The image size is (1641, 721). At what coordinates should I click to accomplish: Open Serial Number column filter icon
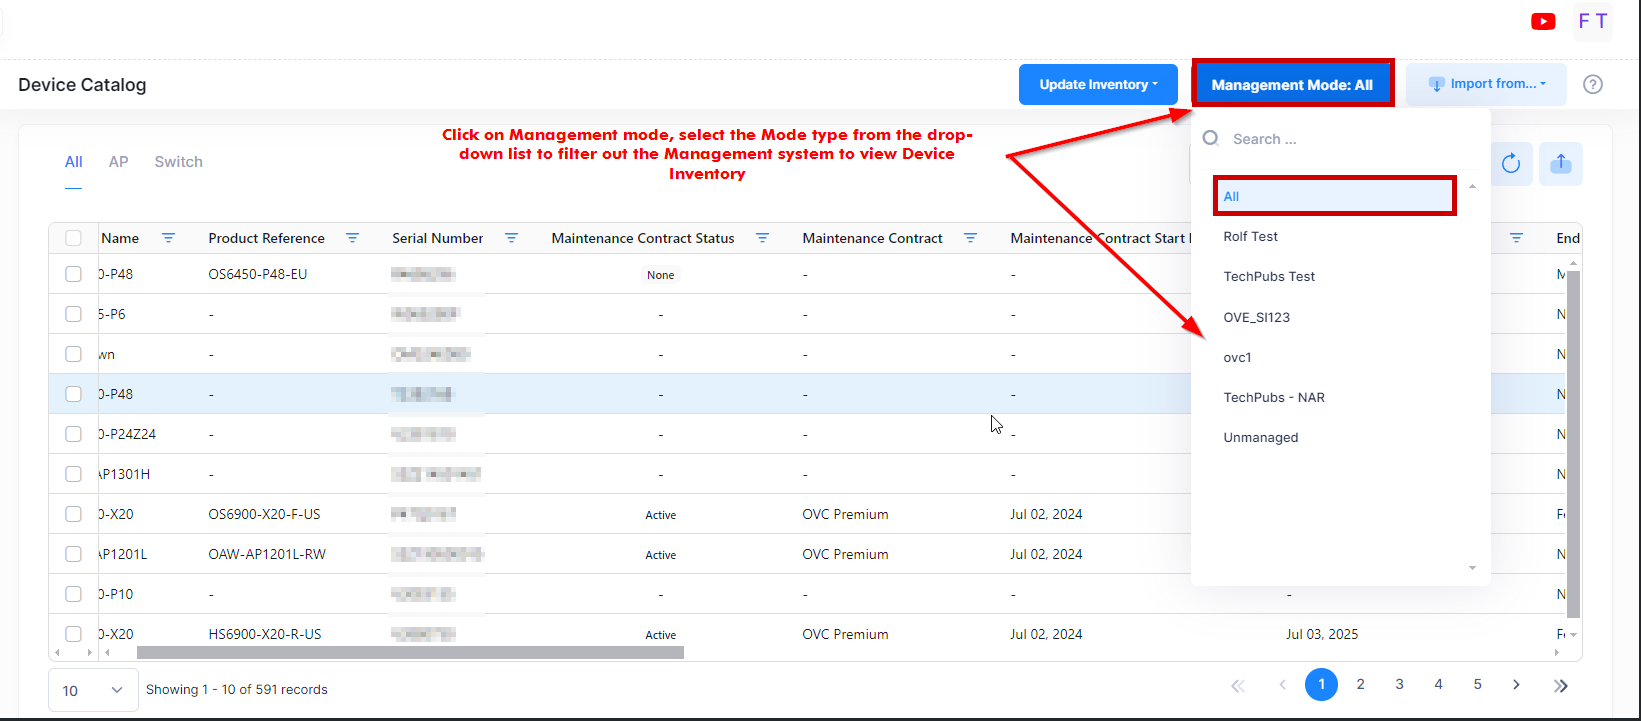click(x=511, y=238)
